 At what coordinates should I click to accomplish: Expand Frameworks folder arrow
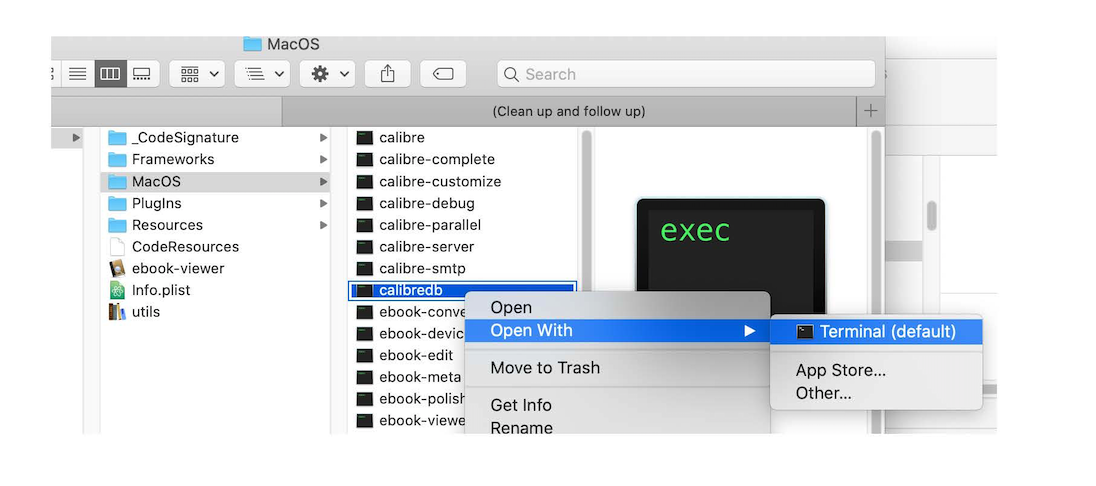[324, 159]
